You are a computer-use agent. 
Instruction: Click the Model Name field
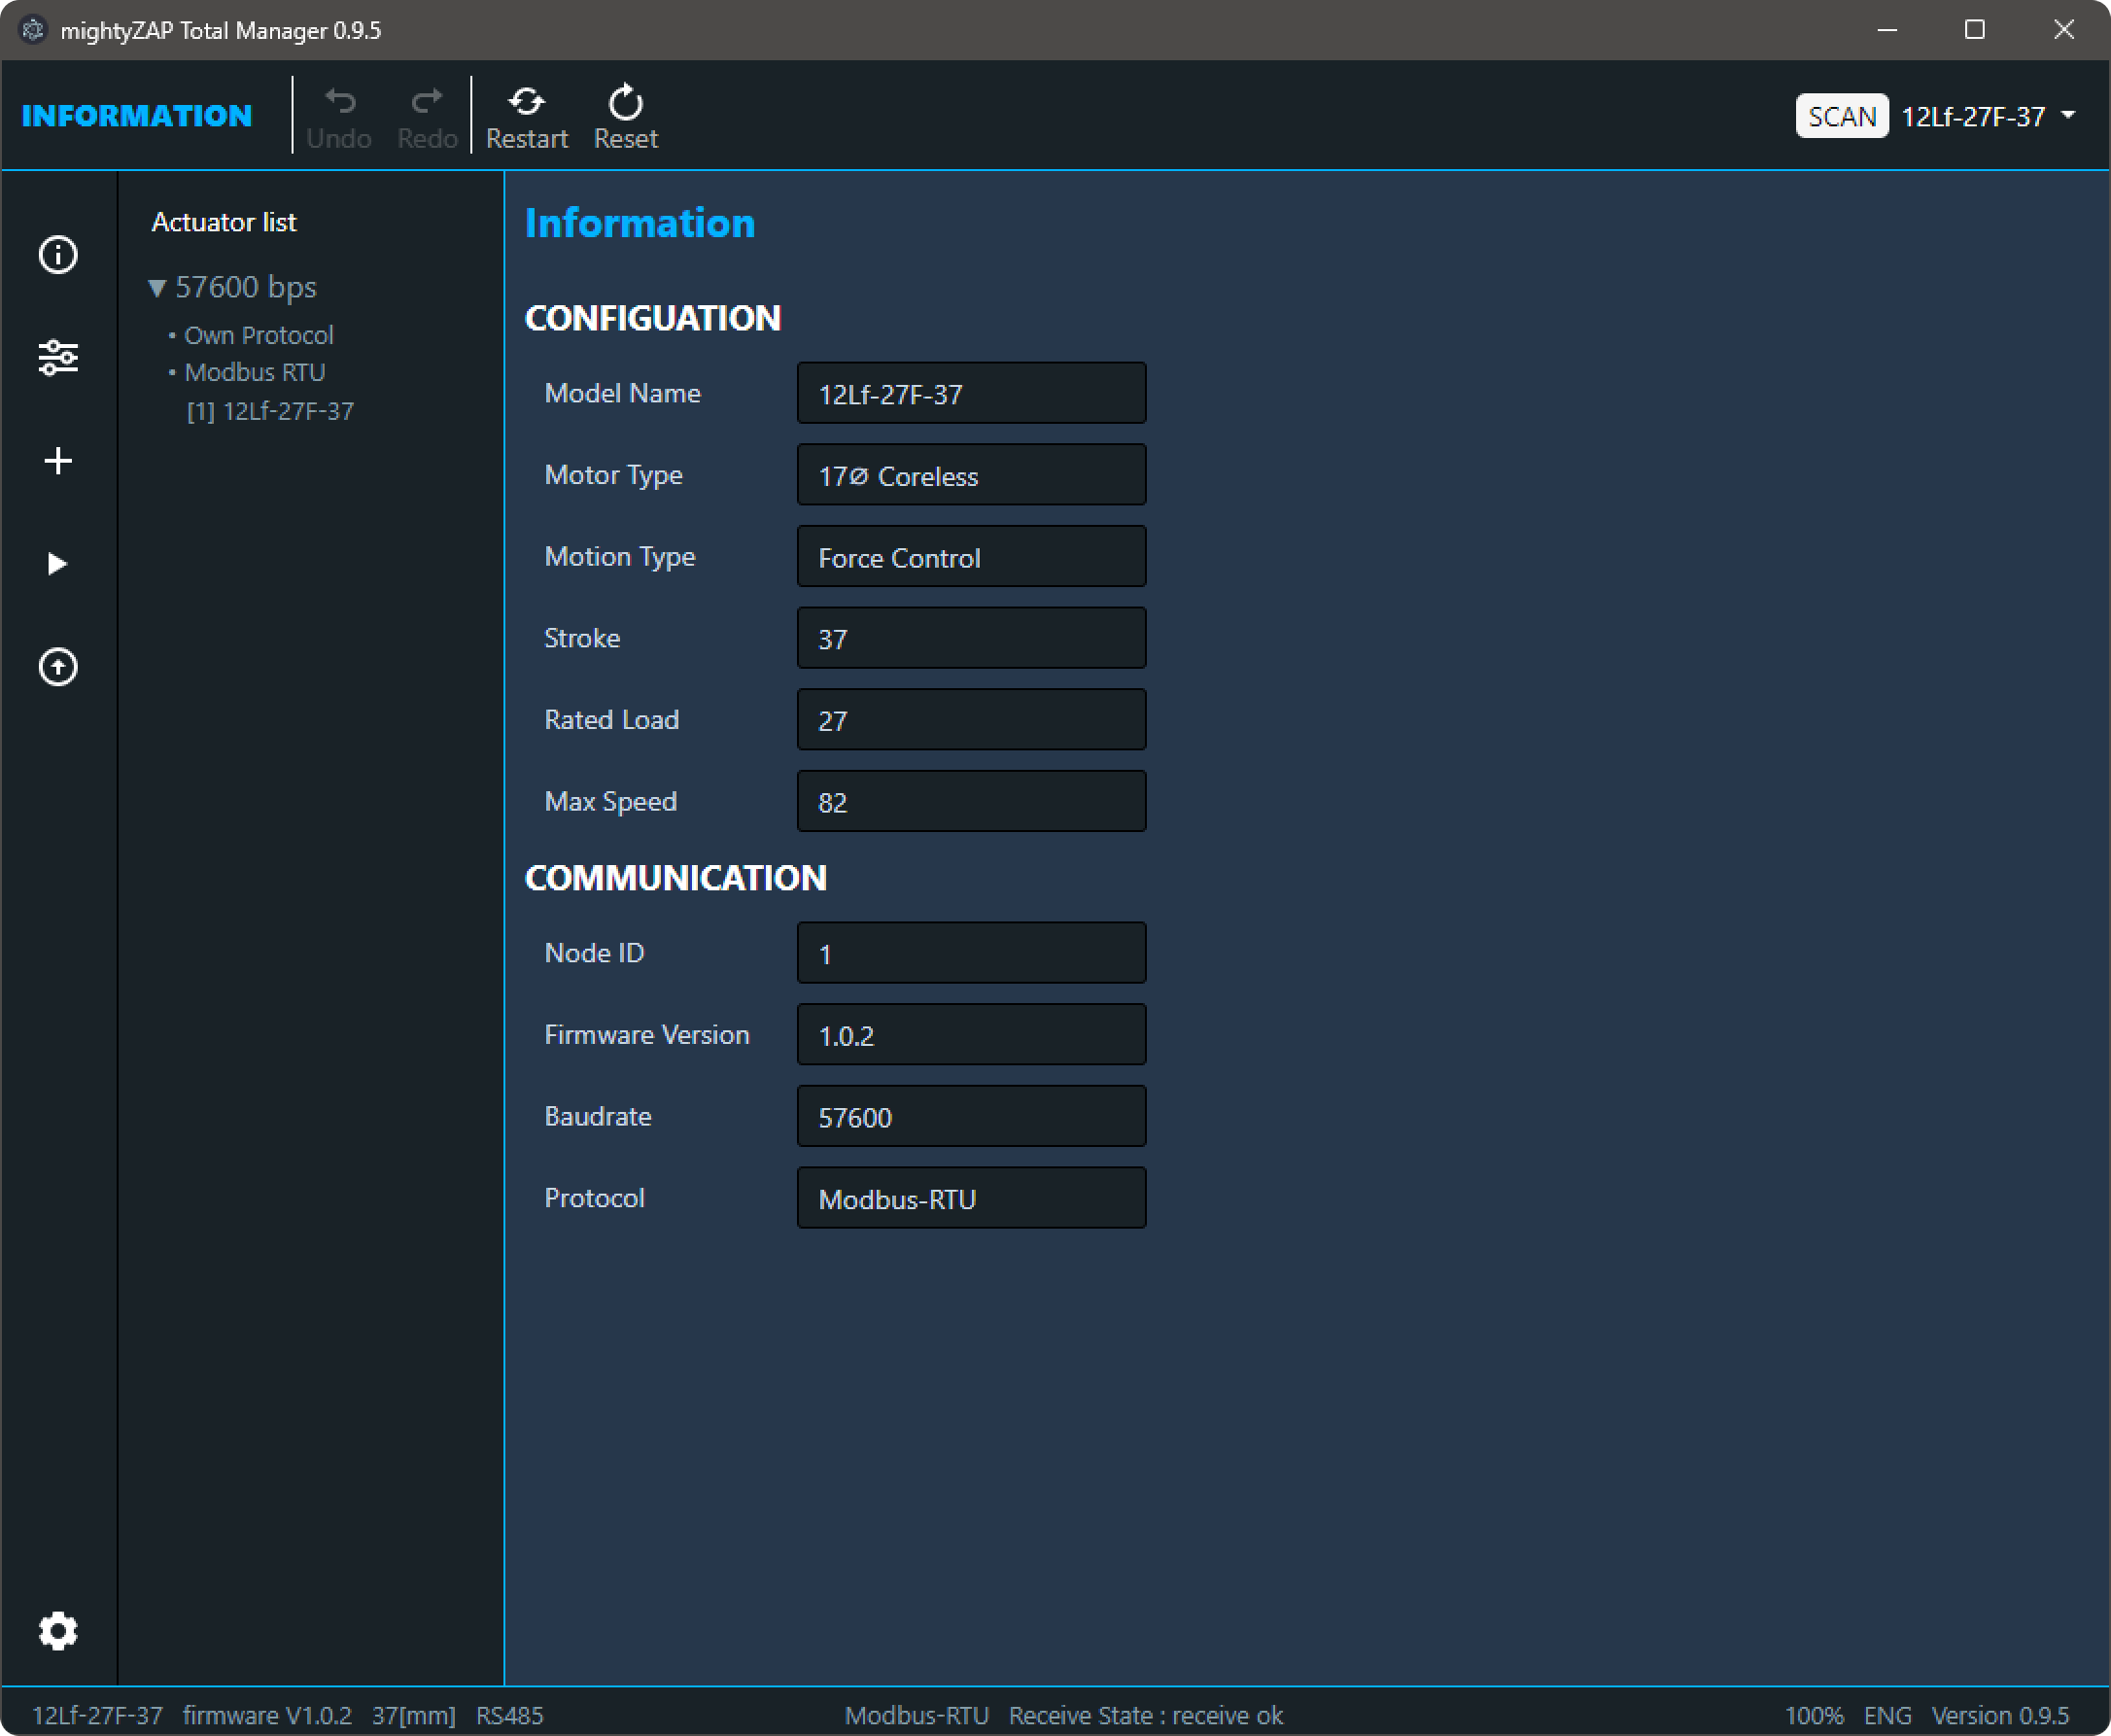(970, 394)
